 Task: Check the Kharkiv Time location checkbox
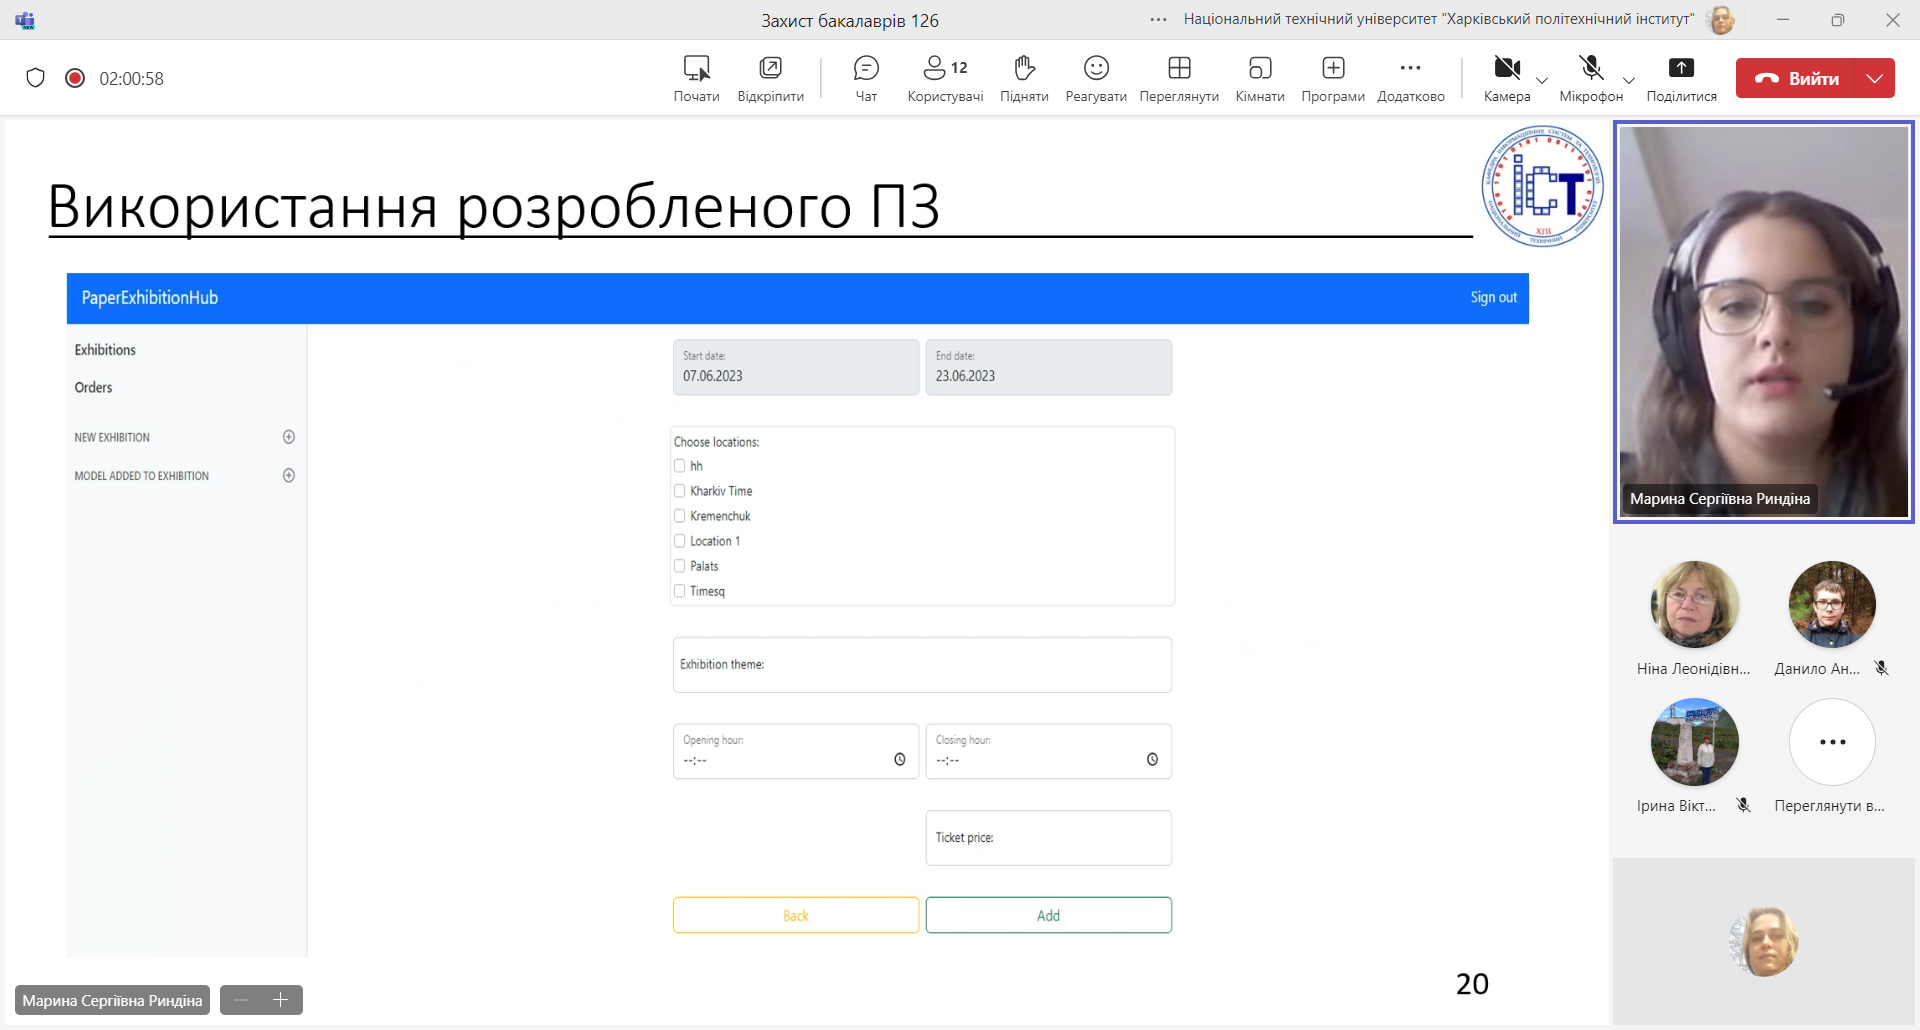[x=680, y=491]
